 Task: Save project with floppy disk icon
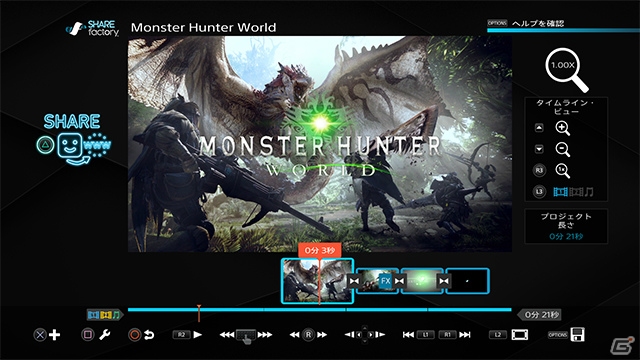coord(578,334)
